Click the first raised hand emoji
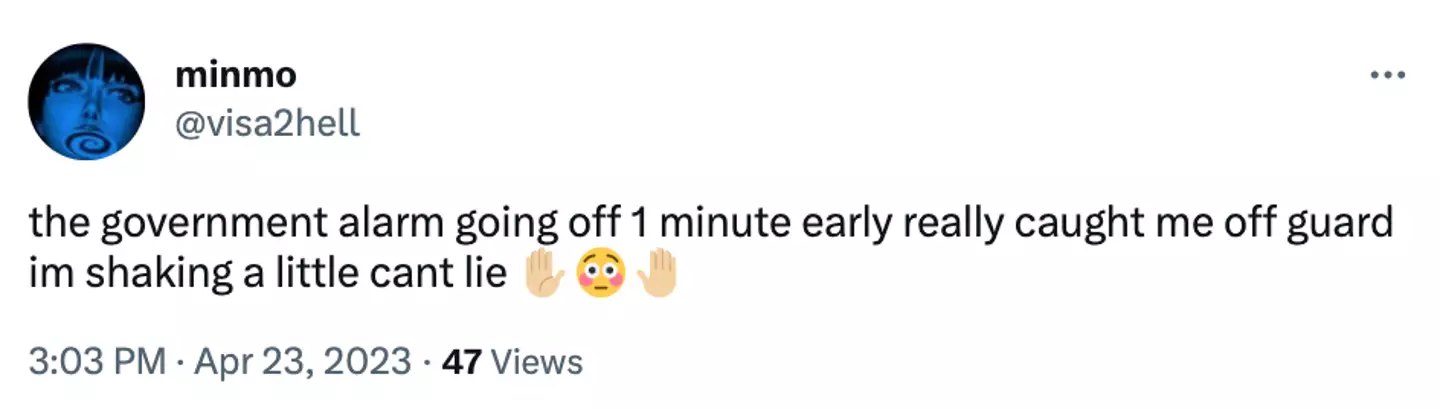The width and height of the screenshot is (1440, 409). click(x=545, y=270)
